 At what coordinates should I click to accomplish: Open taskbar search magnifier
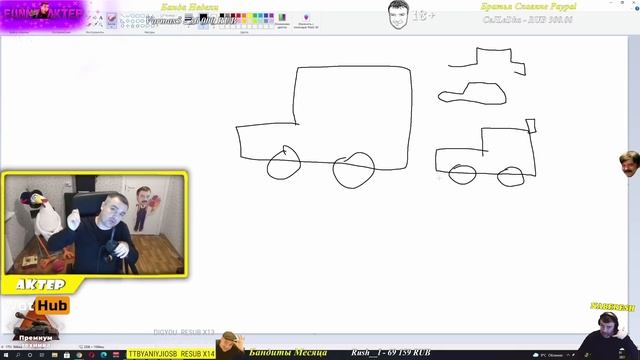coord(18,355)
